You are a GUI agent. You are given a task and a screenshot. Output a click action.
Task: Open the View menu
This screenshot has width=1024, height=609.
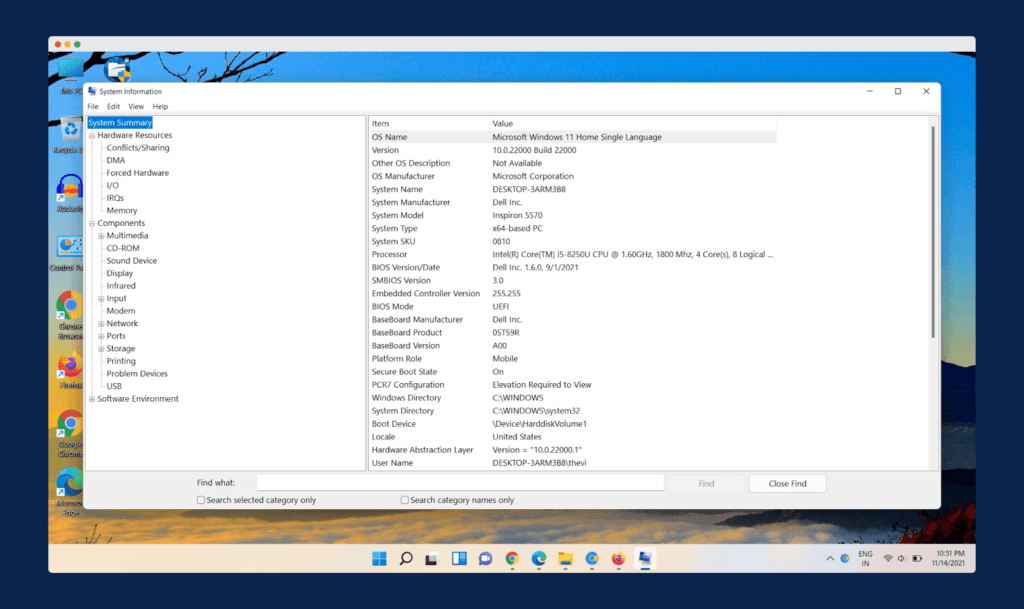point(136,106)
